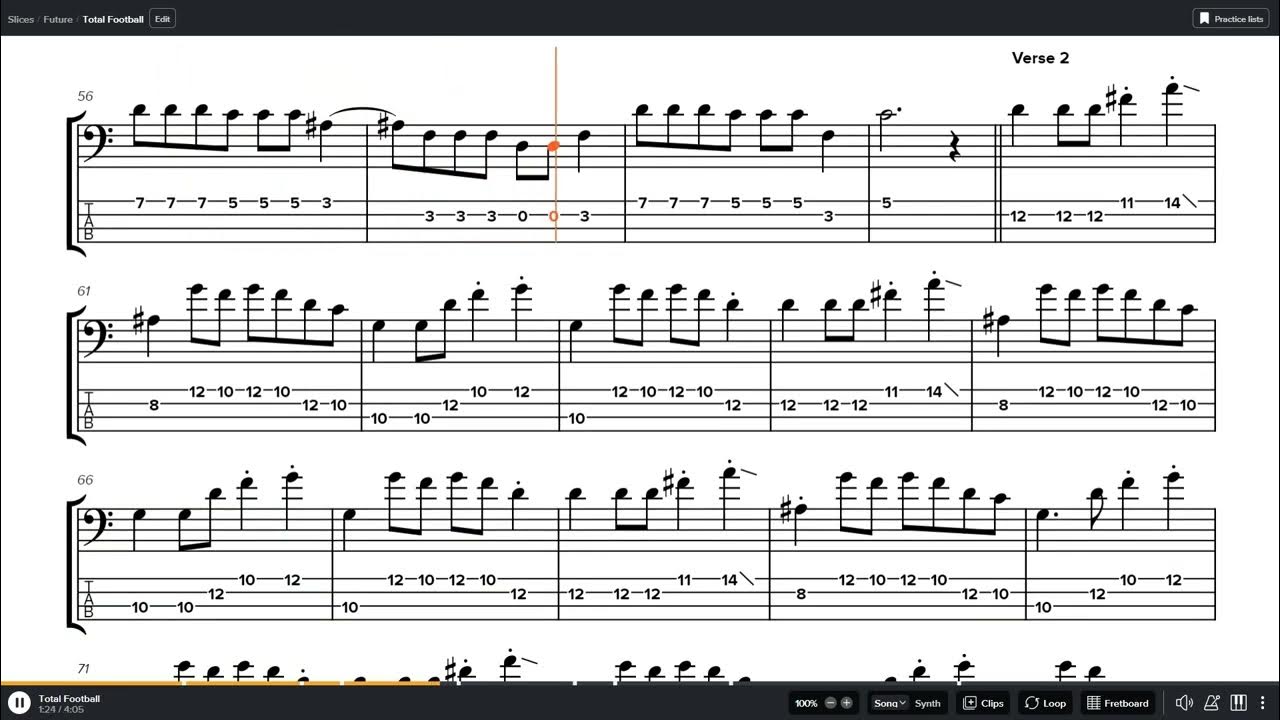The image size is (1280, 720).
Task: Click the 100% zoom level text
Action: coord(806,703)
